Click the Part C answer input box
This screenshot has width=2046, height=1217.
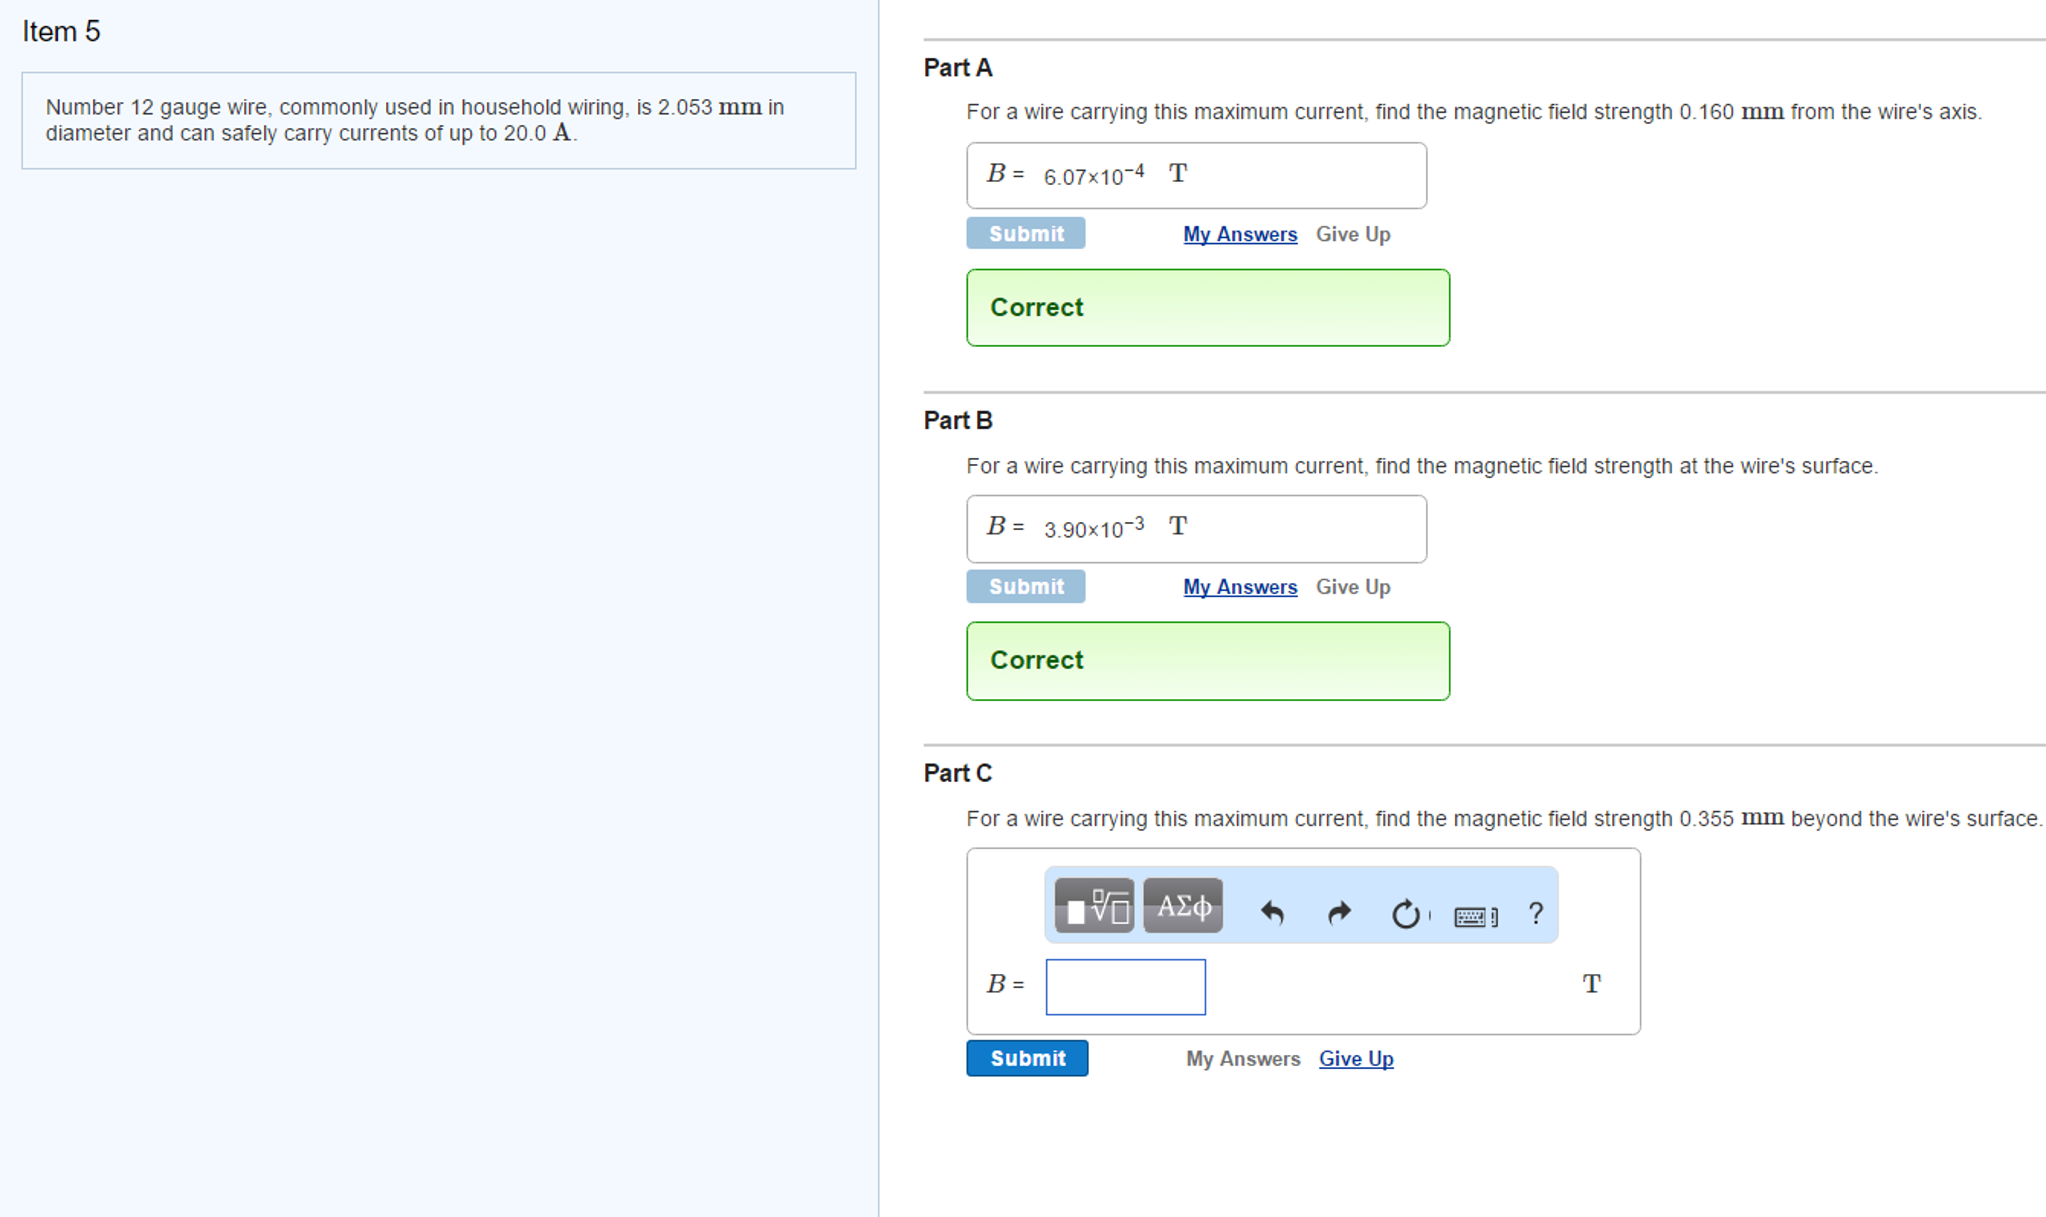[1125, 986]
